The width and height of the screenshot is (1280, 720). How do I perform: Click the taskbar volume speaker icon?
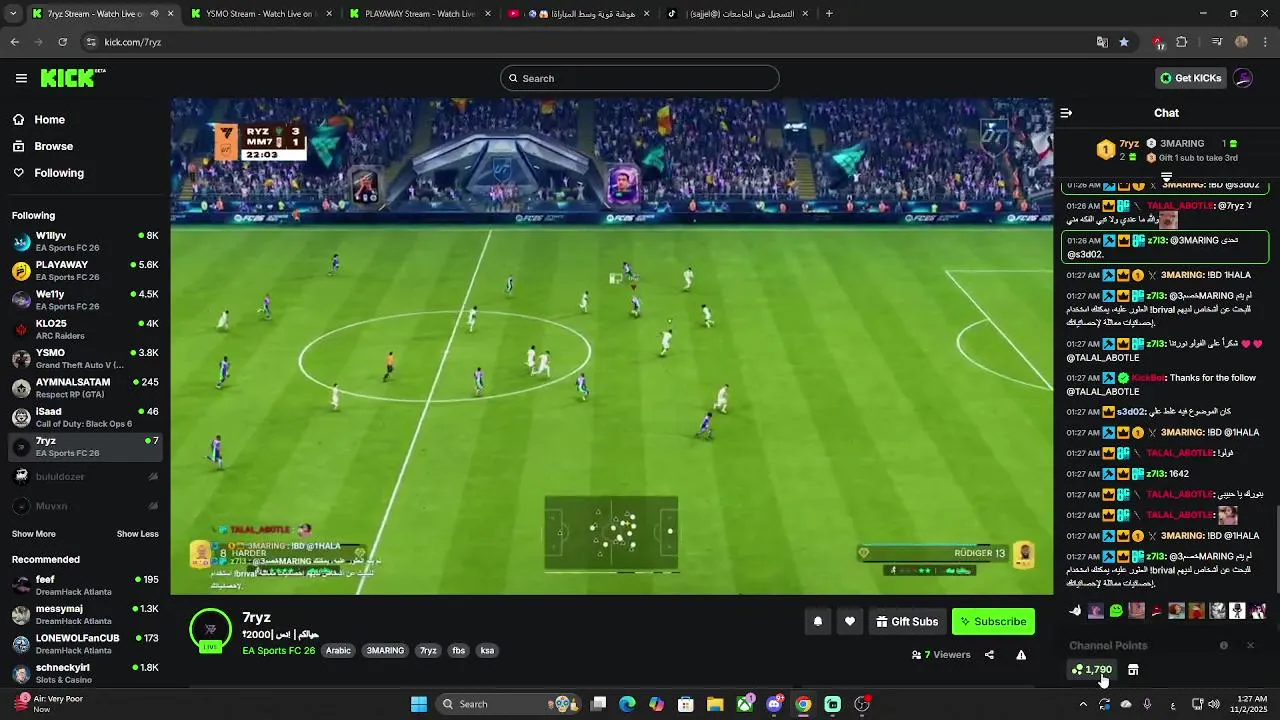pyautogui.click(x=1213, y=704)
